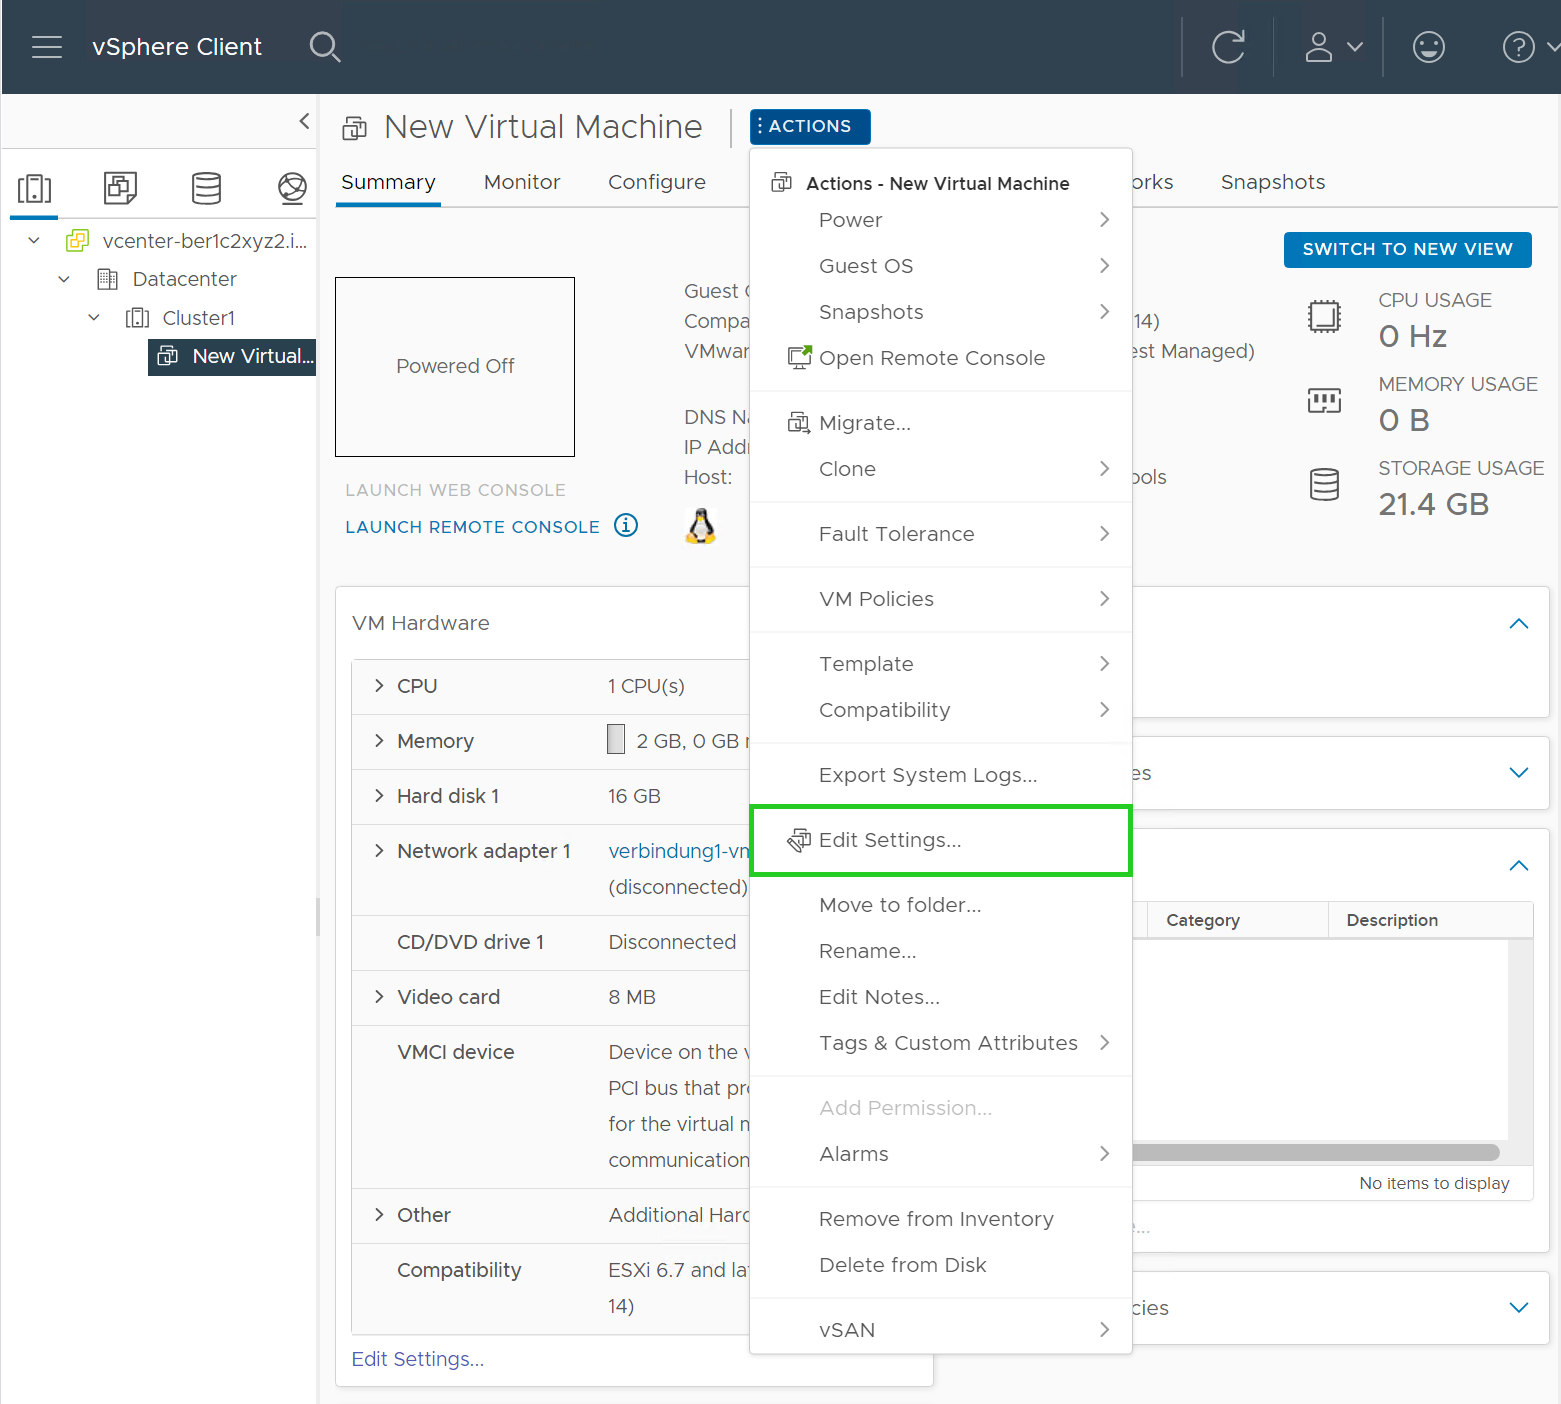Choose Delete from Disk
The image size is (1561, 1404).
point(941,1265)
